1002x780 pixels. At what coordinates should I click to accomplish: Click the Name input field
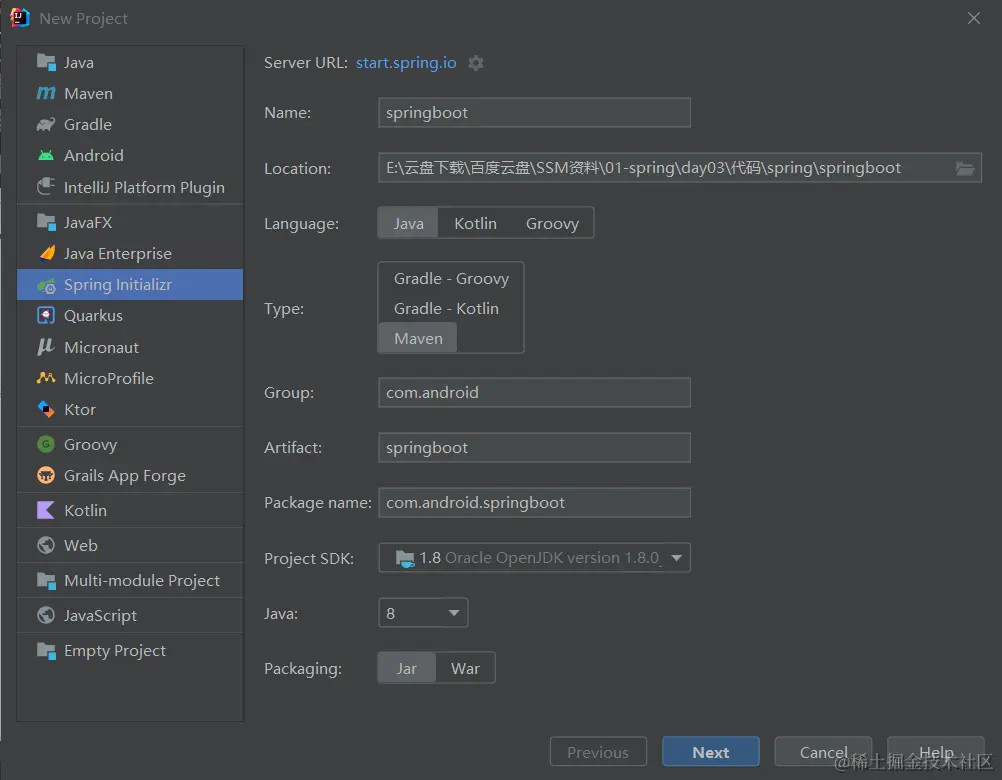point(534,112)
